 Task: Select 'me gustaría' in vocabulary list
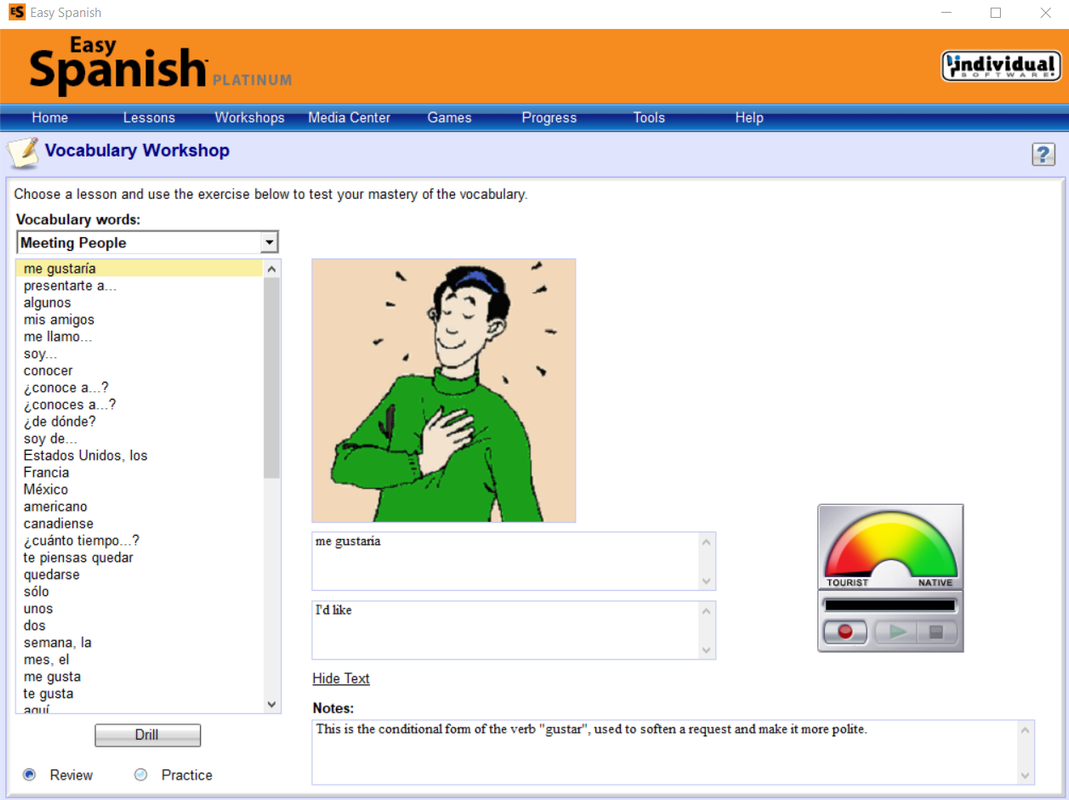coord(139,269)
